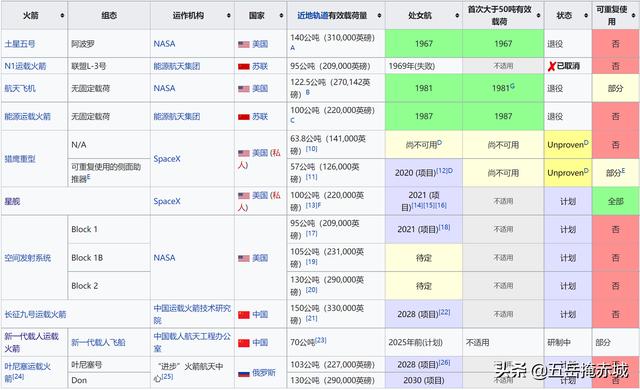640x390 pixels.
Task: Select the 2025年前(计划) cell
Action: (424, 342)
